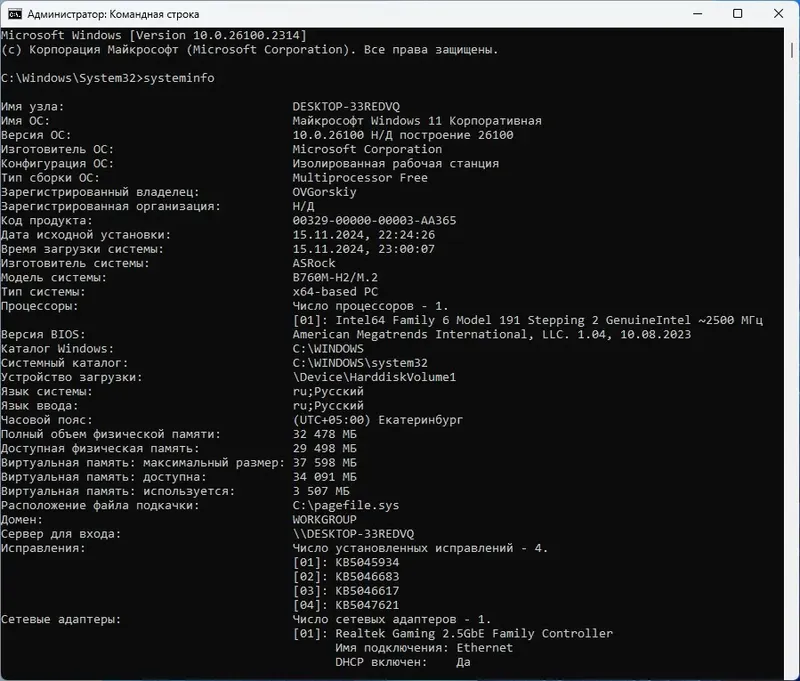Click the 'C:\Windows\System32>' prompt
Image resolution: width=800 pixels, height=681 pixels.
click(x=72, y=78)
